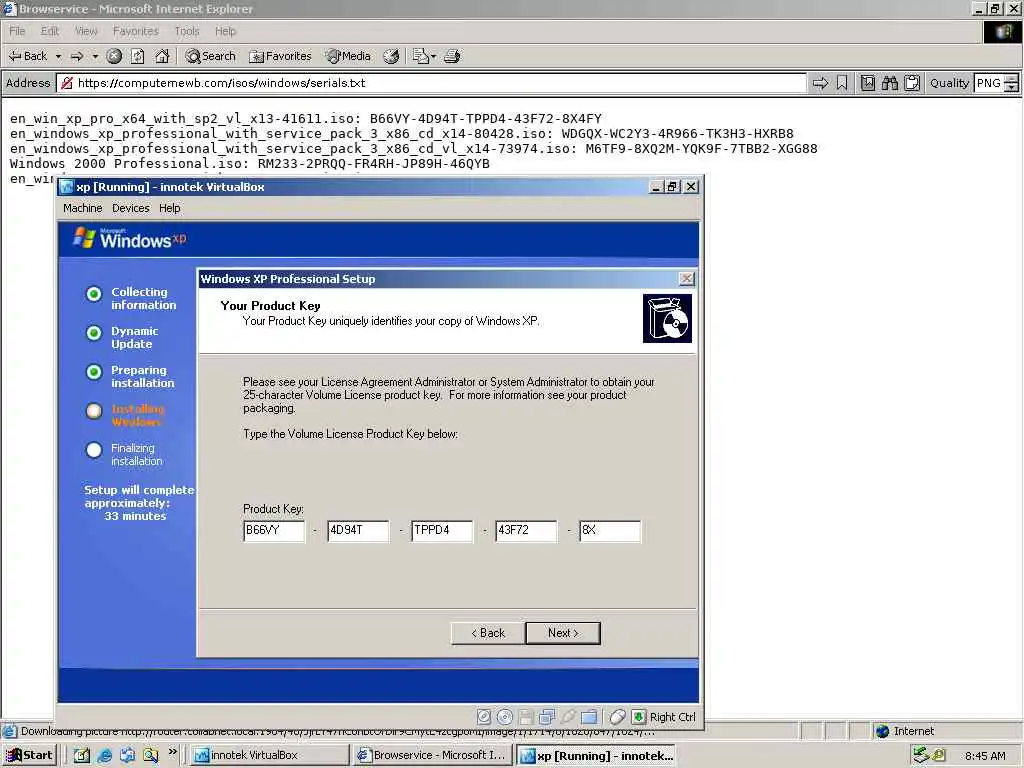The width and height of the screenshot is (1024, 768).
Task: Open the Machine menu in VirtualBox
Action: coord(82,208)
